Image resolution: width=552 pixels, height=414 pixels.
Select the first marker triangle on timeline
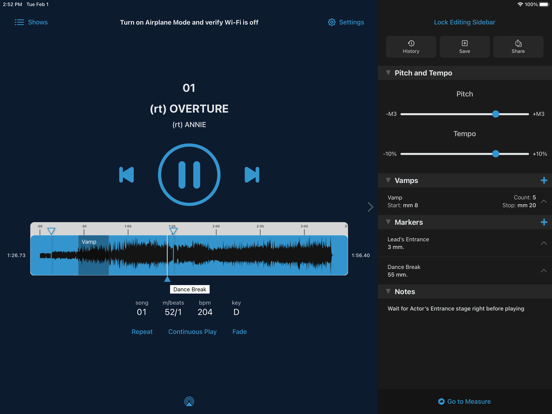tap(51, 231)
